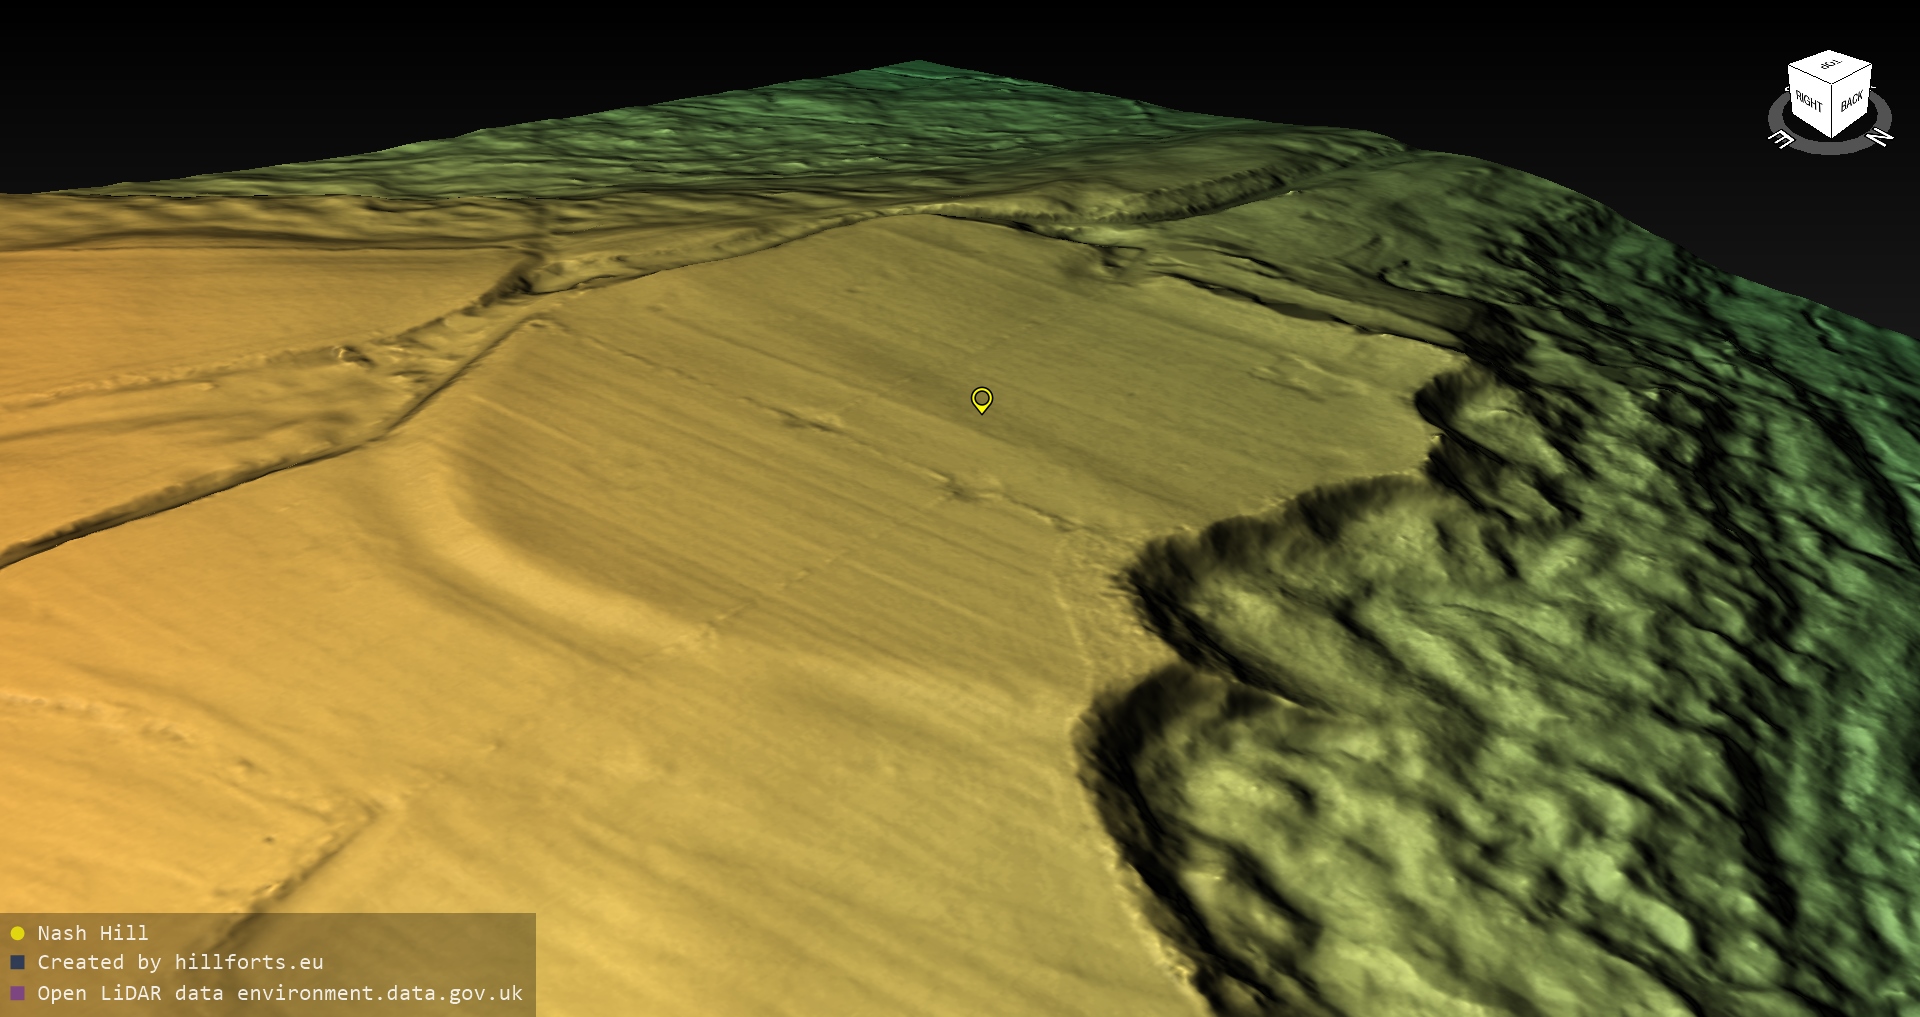Screen dimensions: 1920x1017
Task: Click the purple square beside Open LiDAR data
Action: [17, 993]
